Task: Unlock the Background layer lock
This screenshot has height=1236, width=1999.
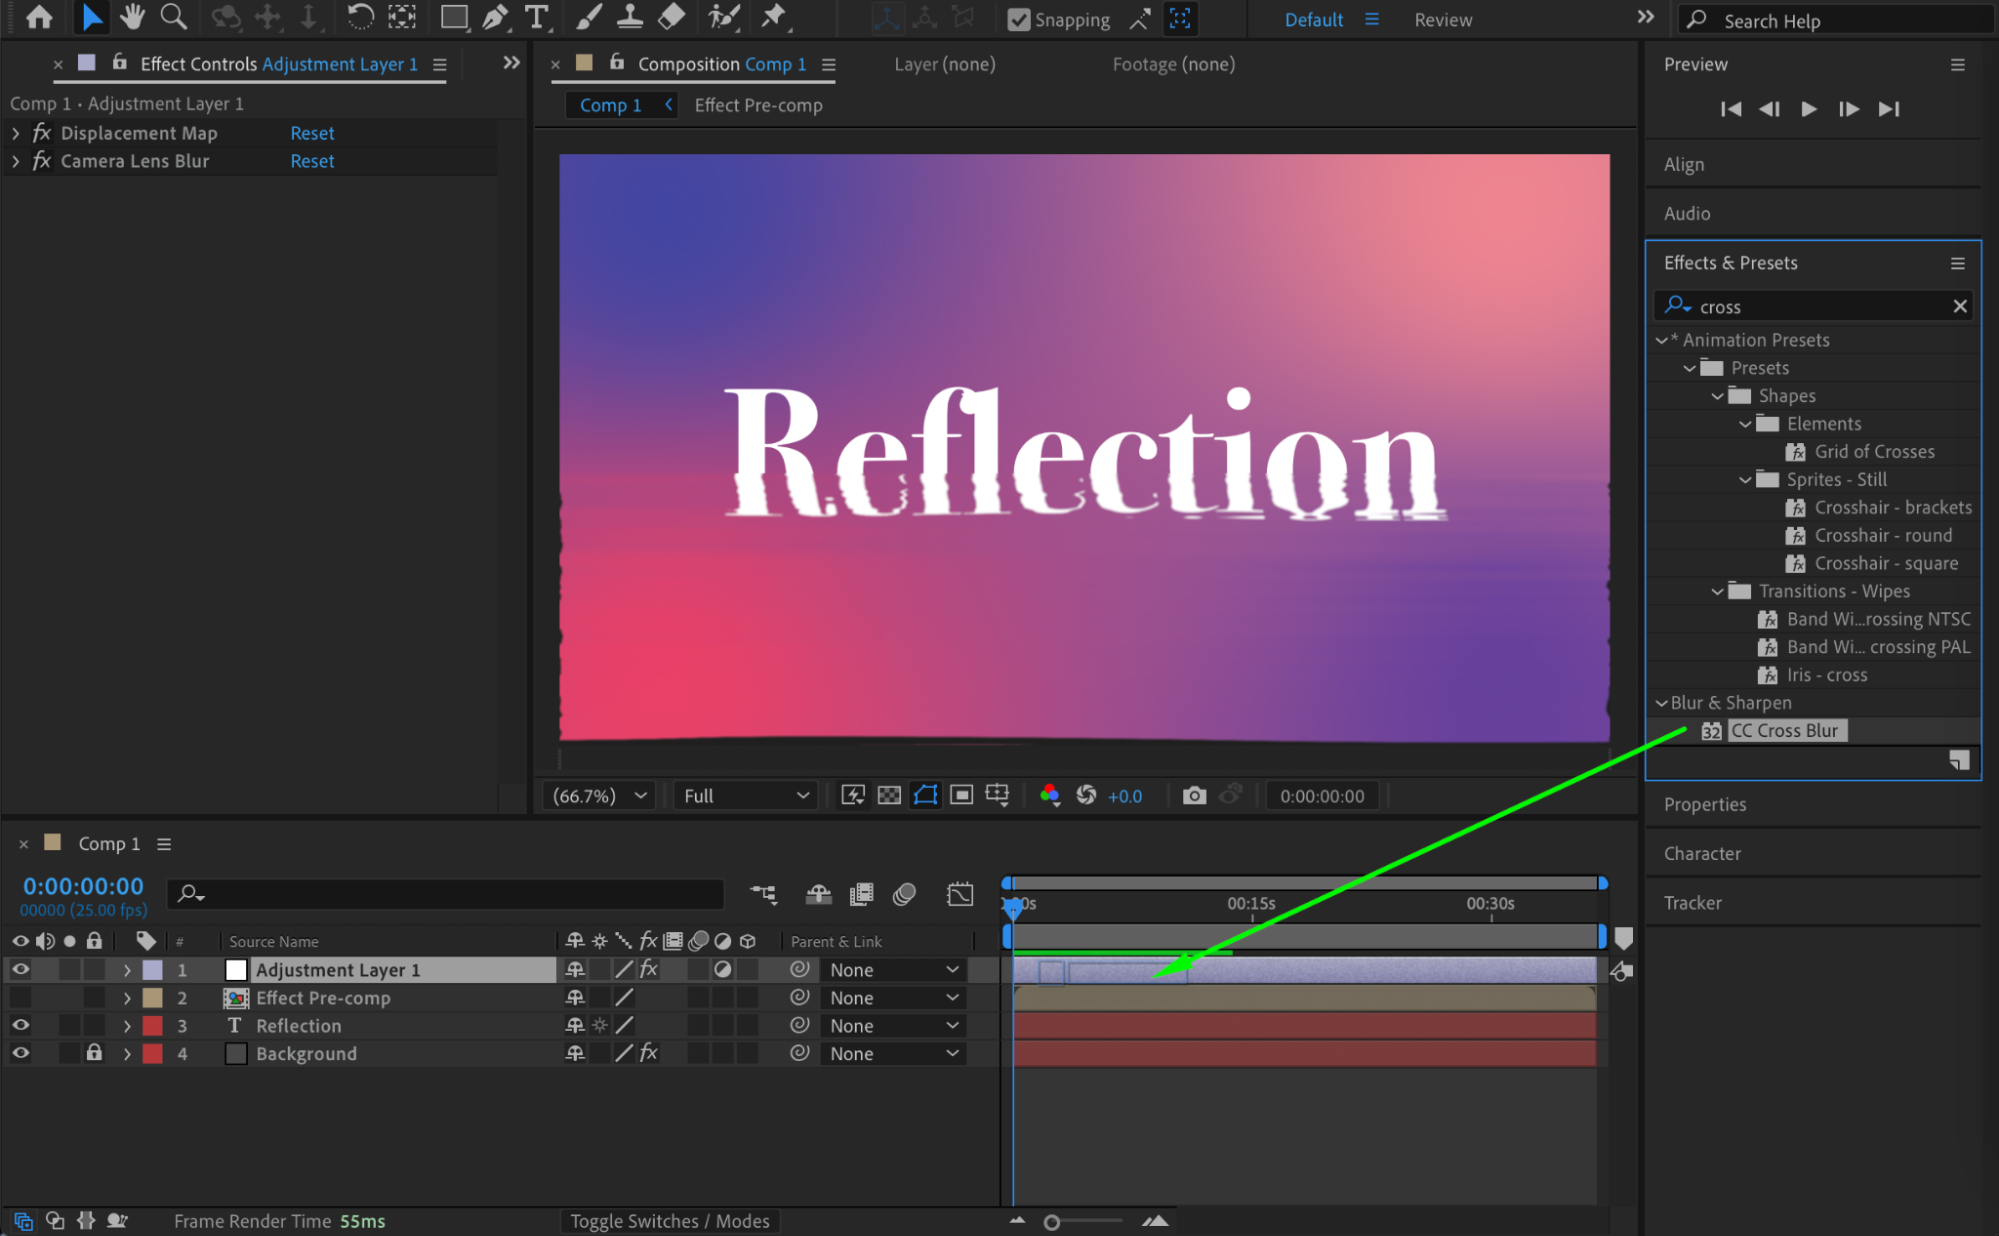Action: (94, 1053)
